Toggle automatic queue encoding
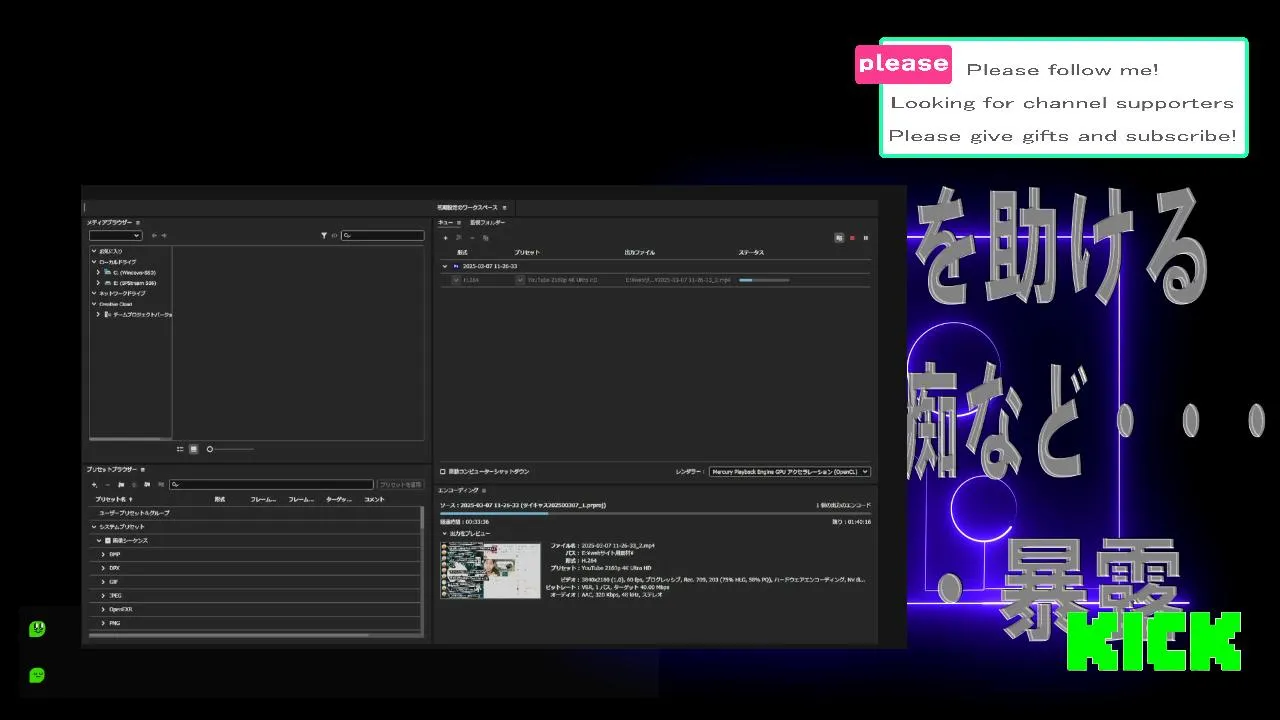 pos(839,238)
